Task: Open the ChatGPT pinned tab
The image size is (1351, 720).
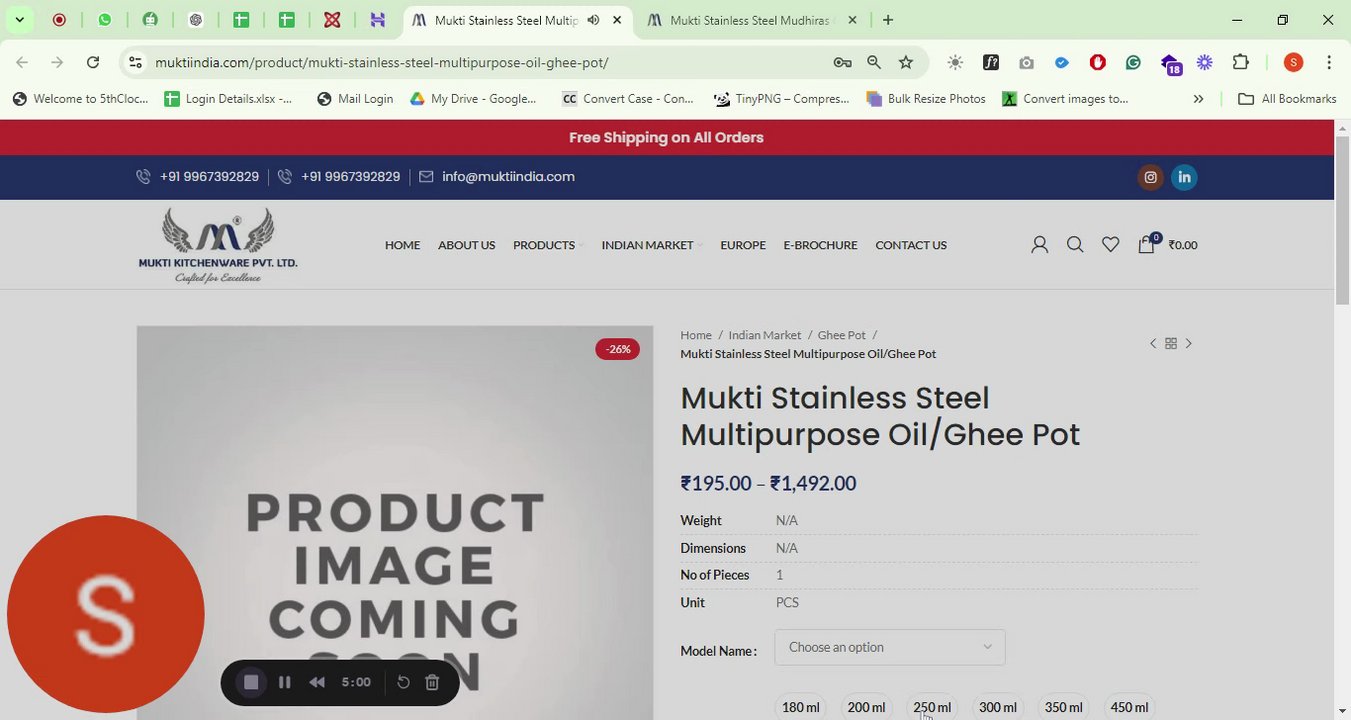Action: (196, 20)
